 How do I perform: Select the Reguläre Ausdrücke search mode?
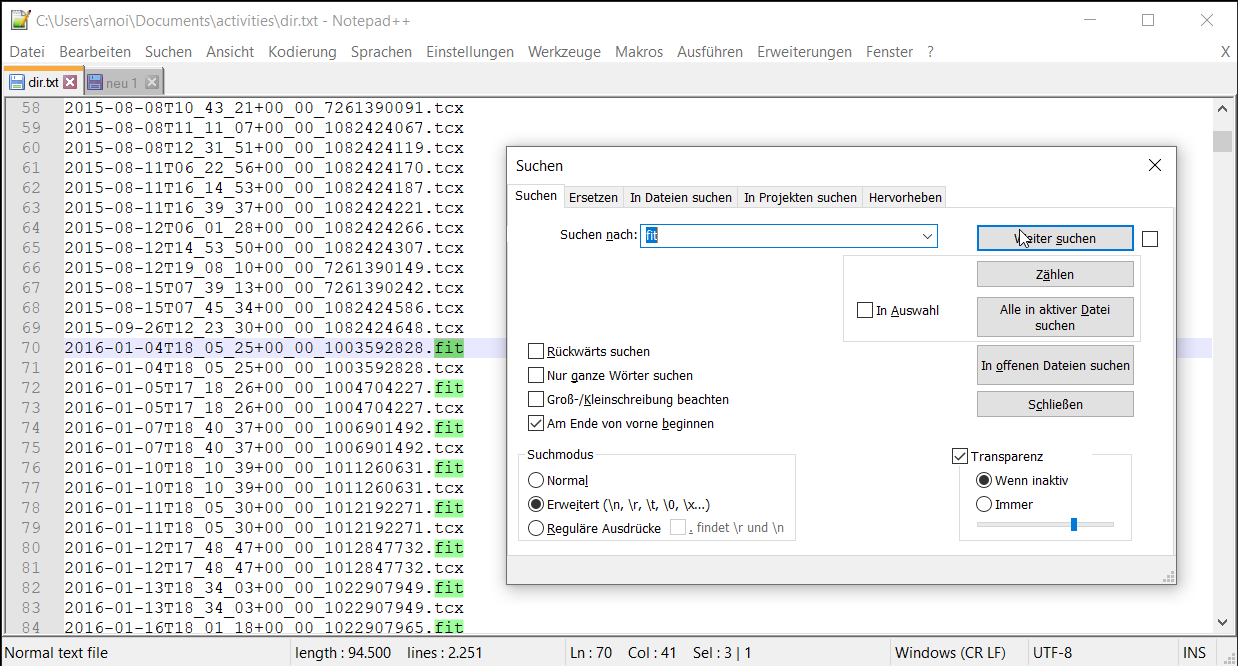point(536,528)
